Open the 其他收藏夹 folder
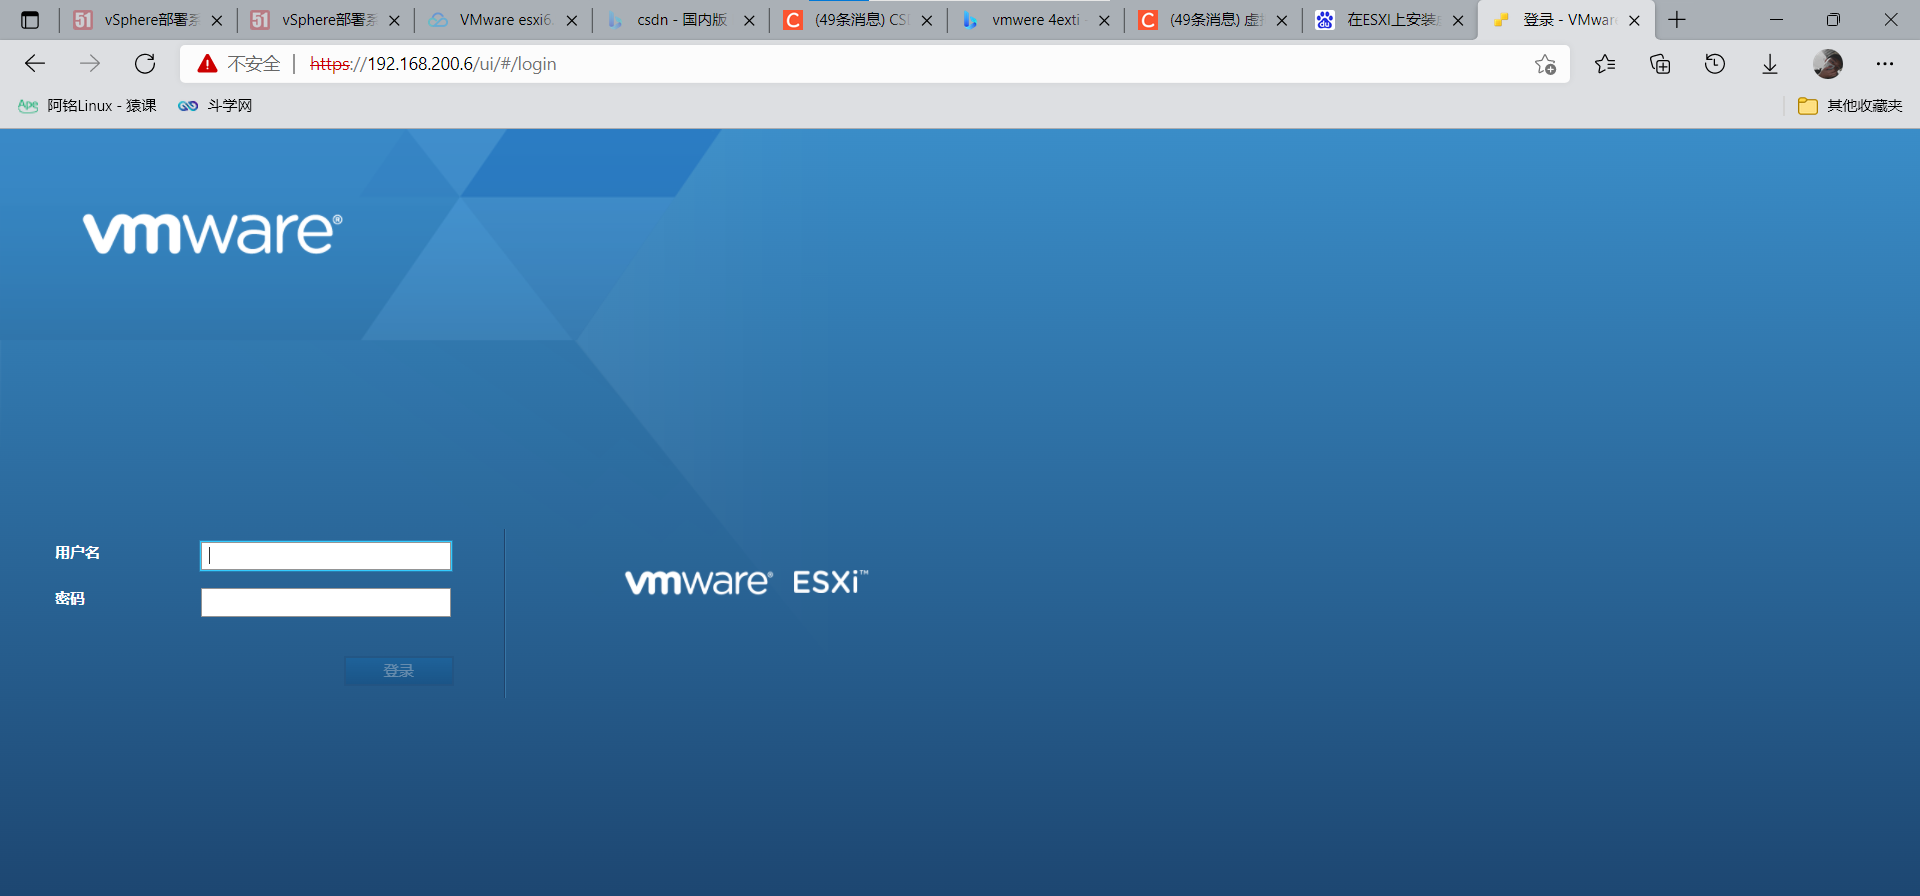The image size is (1920, 896). click(x=1850, y=106)
